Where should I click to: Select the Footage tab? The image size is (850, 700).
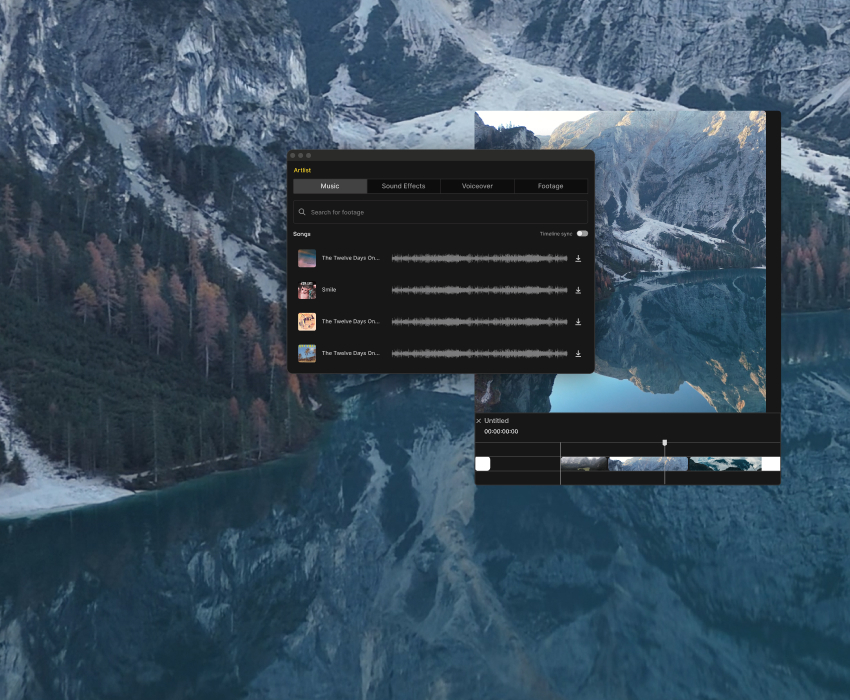(x=549, y=186)
